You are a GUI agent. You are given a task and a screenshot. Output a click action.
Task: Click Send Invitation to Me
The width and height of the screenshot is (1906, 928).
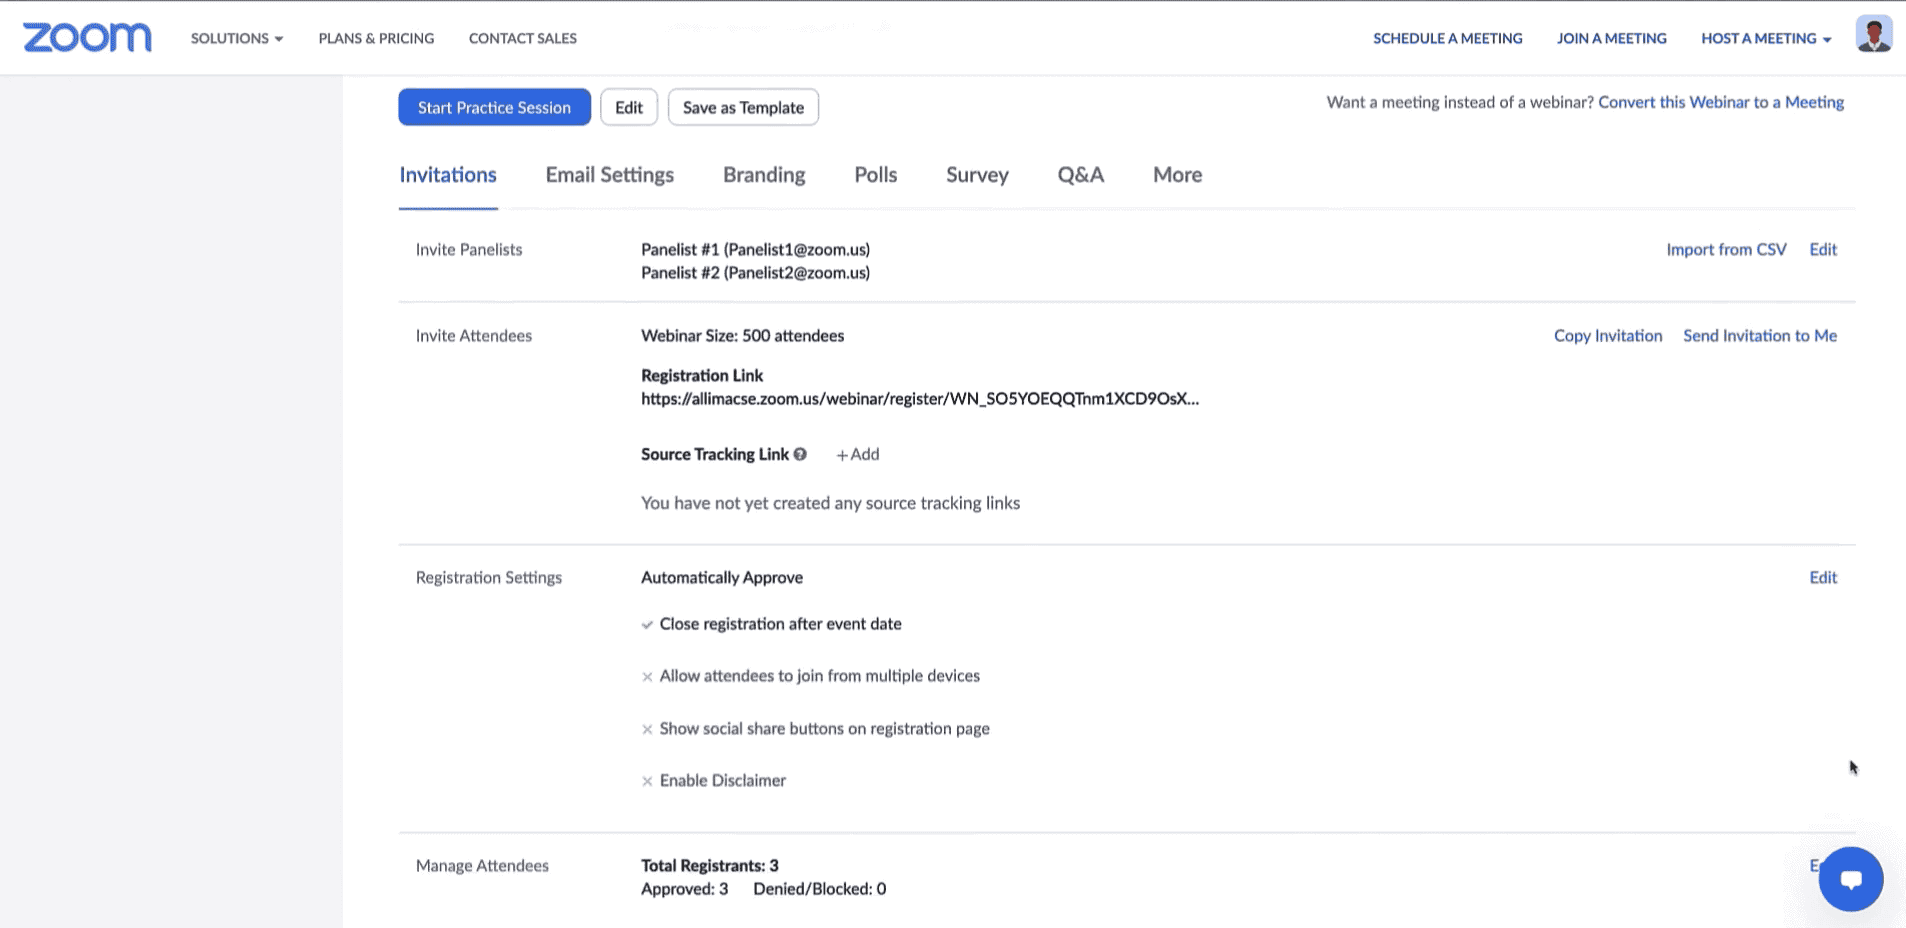(1759, 336)
